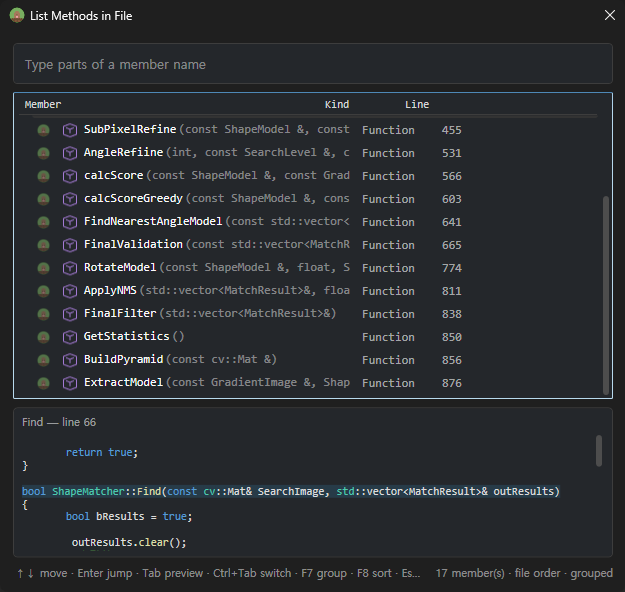Close the List Methods in File dialog
The image size is (625, 592).
tap(609, 15)
